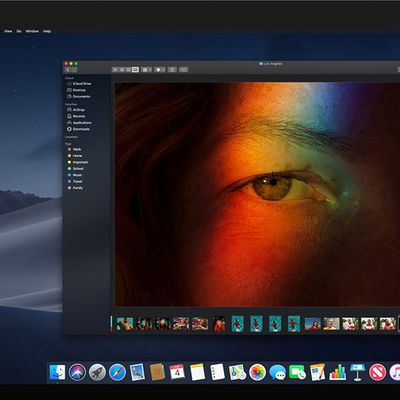
Task: Open Safari compass icon in Dock
Action: [x=117, y=372]
